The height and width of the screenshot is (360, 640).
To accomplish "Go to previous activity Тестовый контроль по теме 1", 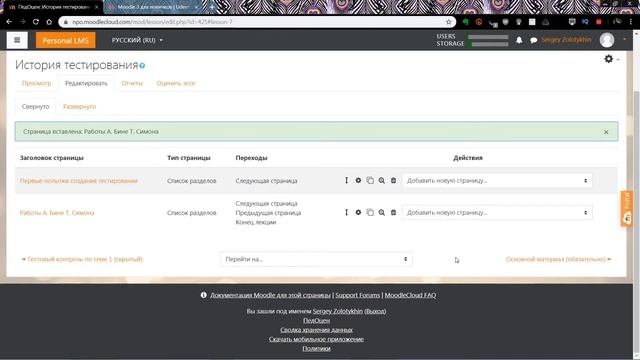I will coord(82,259).
